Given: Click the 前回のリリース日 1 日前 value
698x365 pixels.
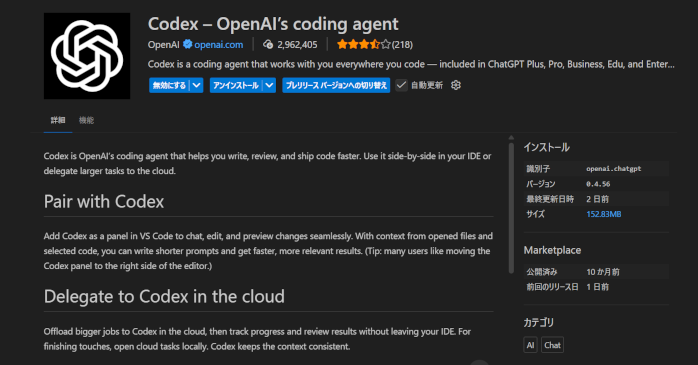Looking at the screenshot, I should (597, 287).
